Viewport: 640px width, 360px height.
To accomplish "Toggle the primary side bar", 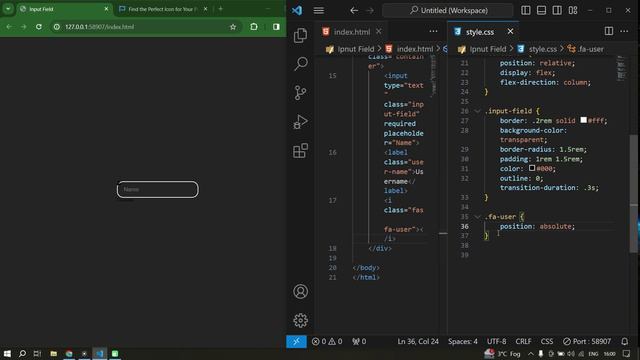I will (x=526, y=11).
